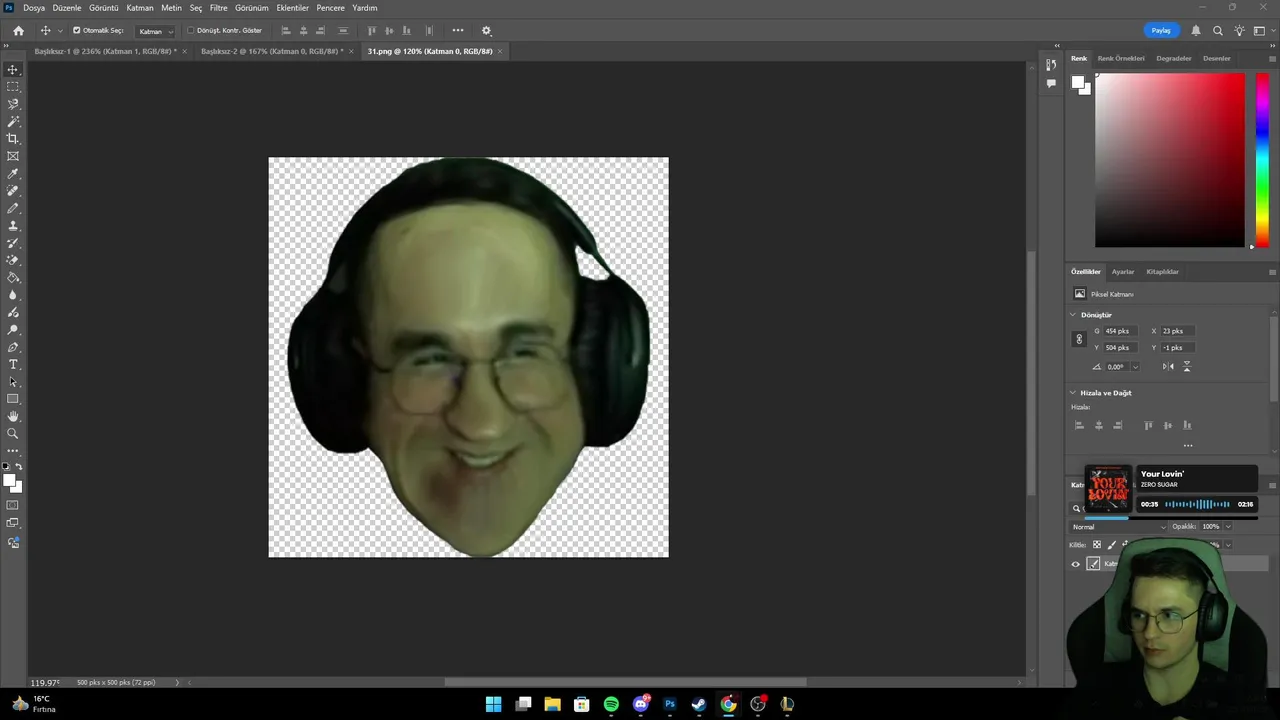The height and width of the screenshot is (720, 1280).
Task: Open the Opaklık value dropdown
Action: [x=1227, y=527]
